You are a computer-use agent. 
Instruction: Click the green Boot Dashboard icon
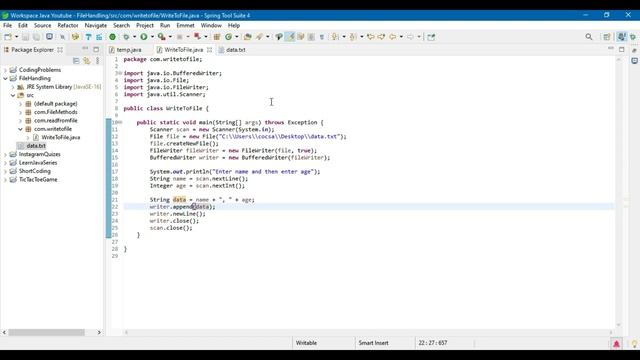click(112, 37)
